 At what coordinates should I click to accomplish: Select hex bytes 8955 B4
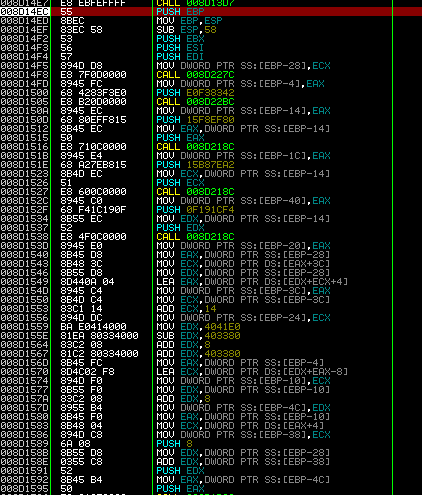click(81, 408)
